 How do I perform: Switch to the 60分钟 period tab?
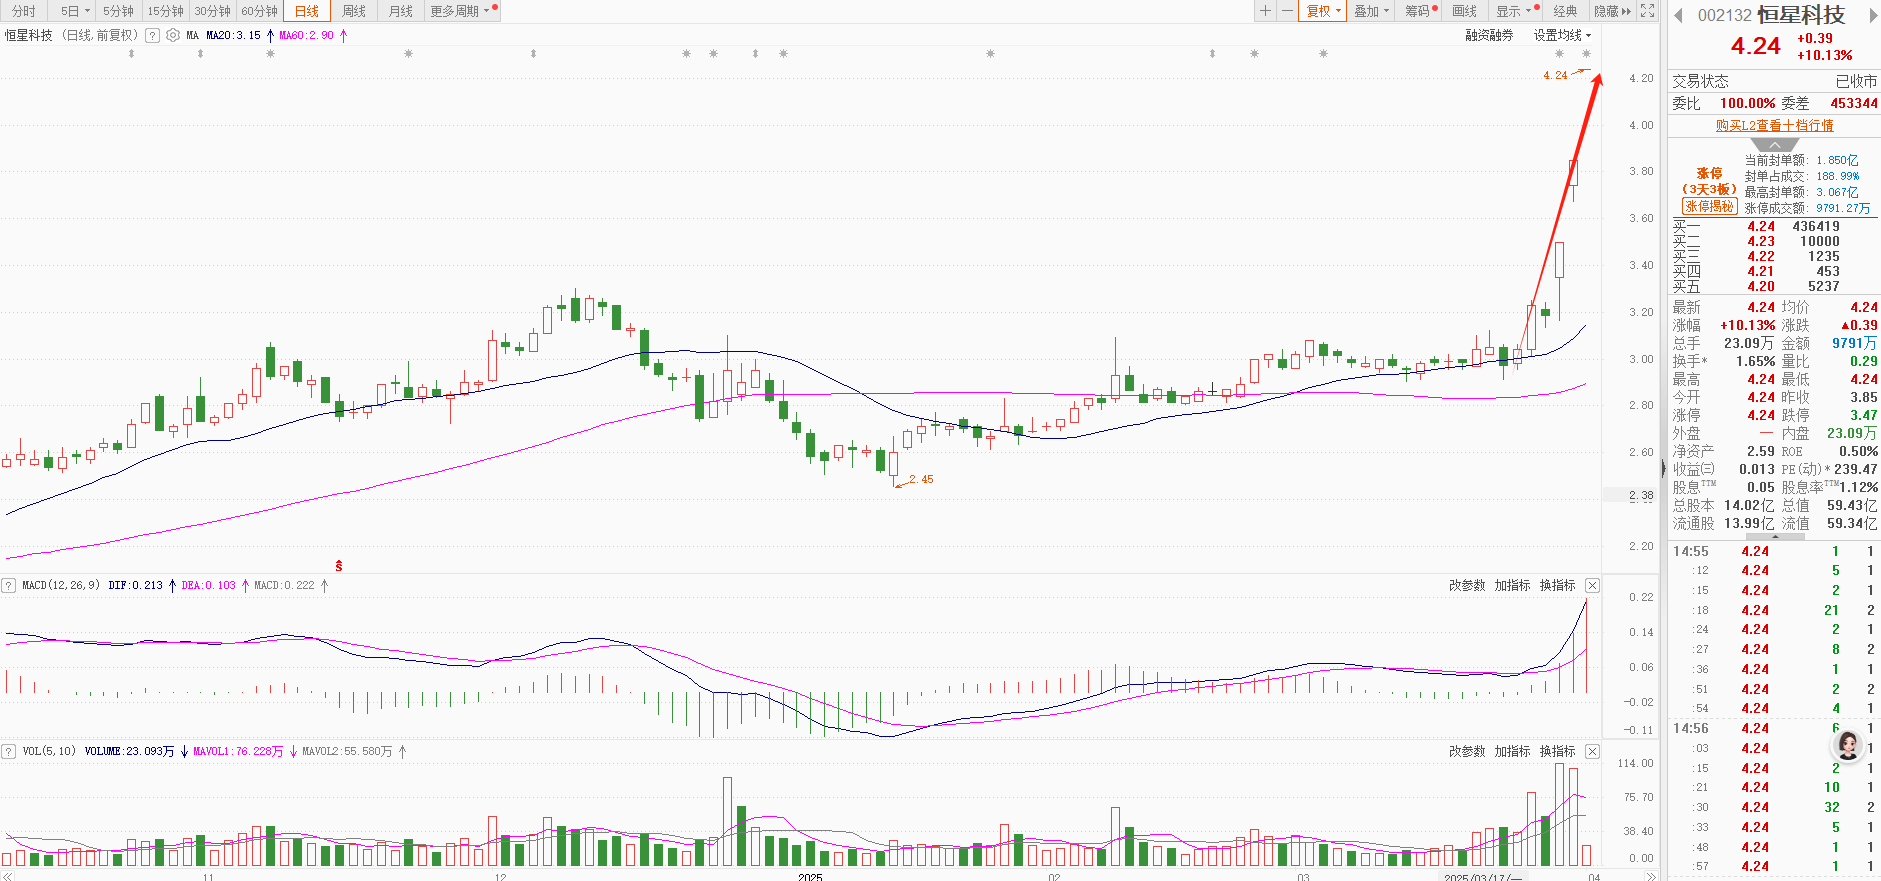(259, 11)
